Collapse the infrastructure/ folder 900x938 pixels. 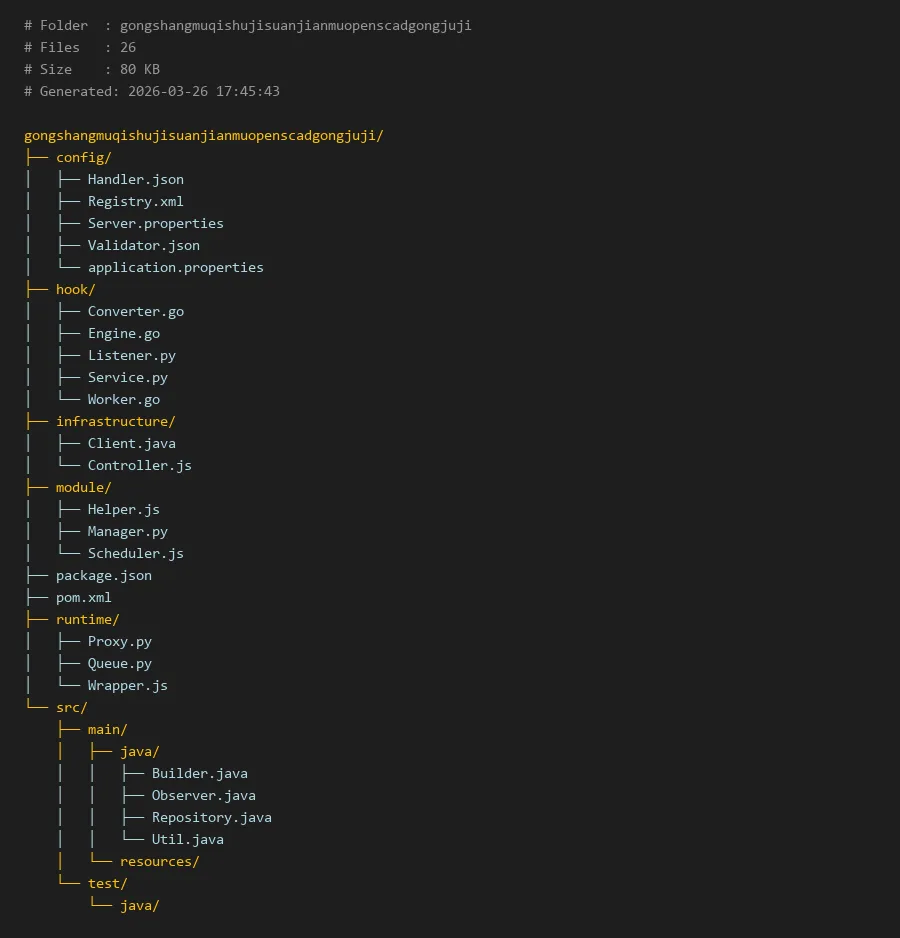[x=115, y=421]
